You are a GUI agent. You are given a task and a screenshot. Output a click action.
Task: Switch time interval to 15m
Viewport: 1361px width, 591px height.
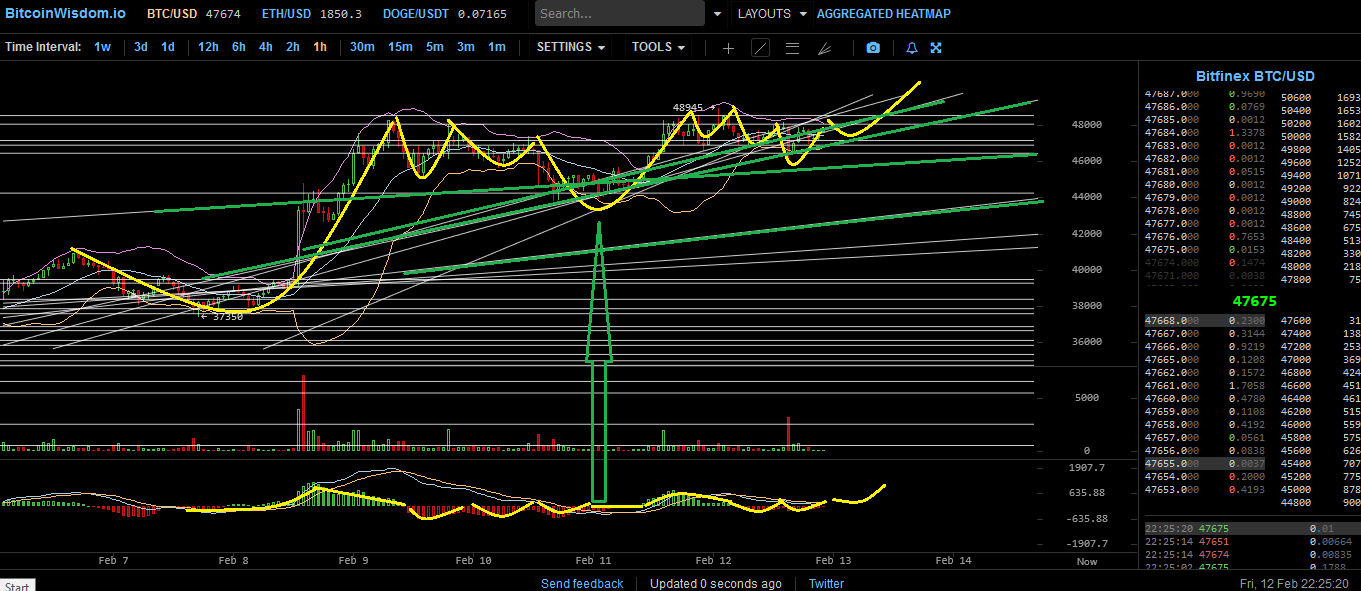tap(400, 47)
